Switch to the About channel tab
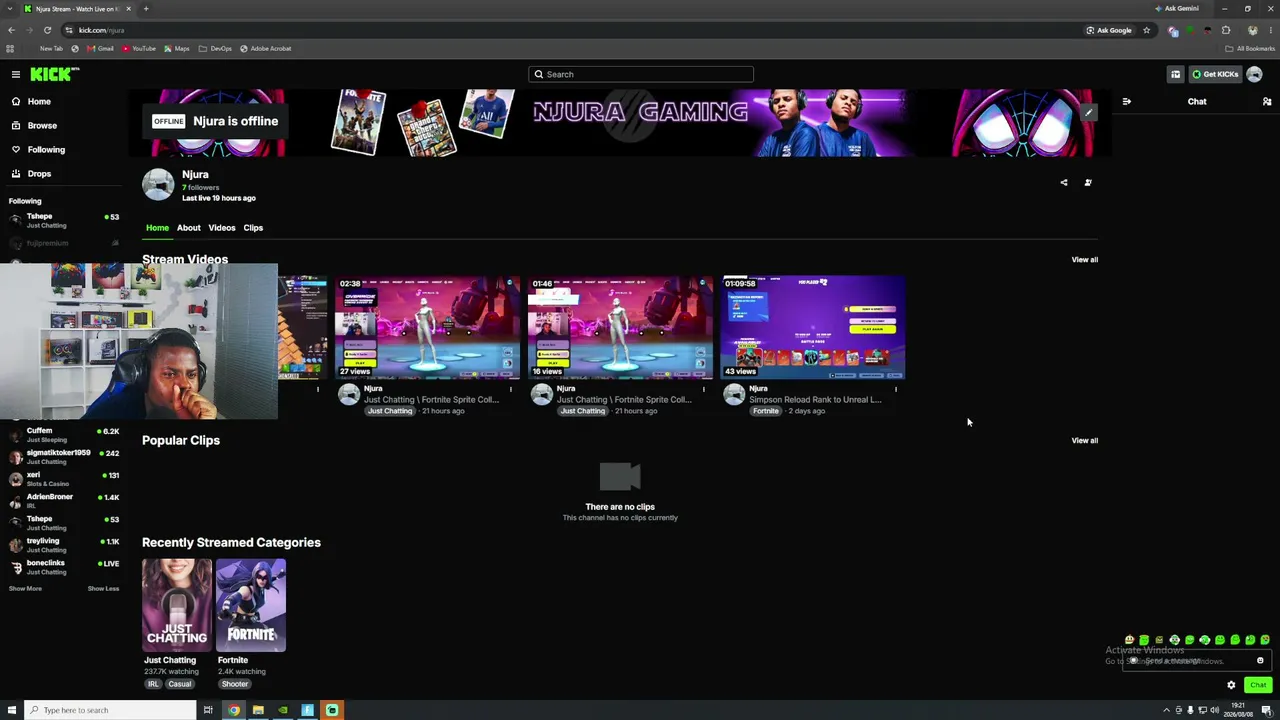The width and height of the screenshot is (1280, 720). 189,228
